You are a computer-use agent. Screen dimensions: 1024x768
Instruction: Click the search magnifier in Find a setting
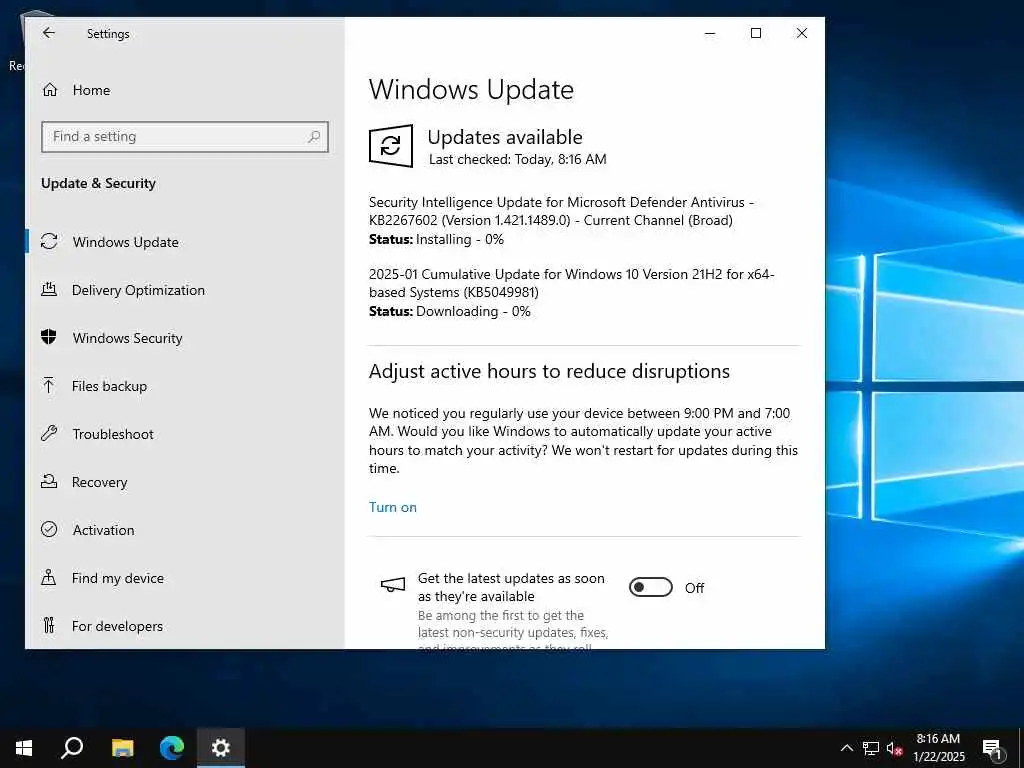click(314, 136)
